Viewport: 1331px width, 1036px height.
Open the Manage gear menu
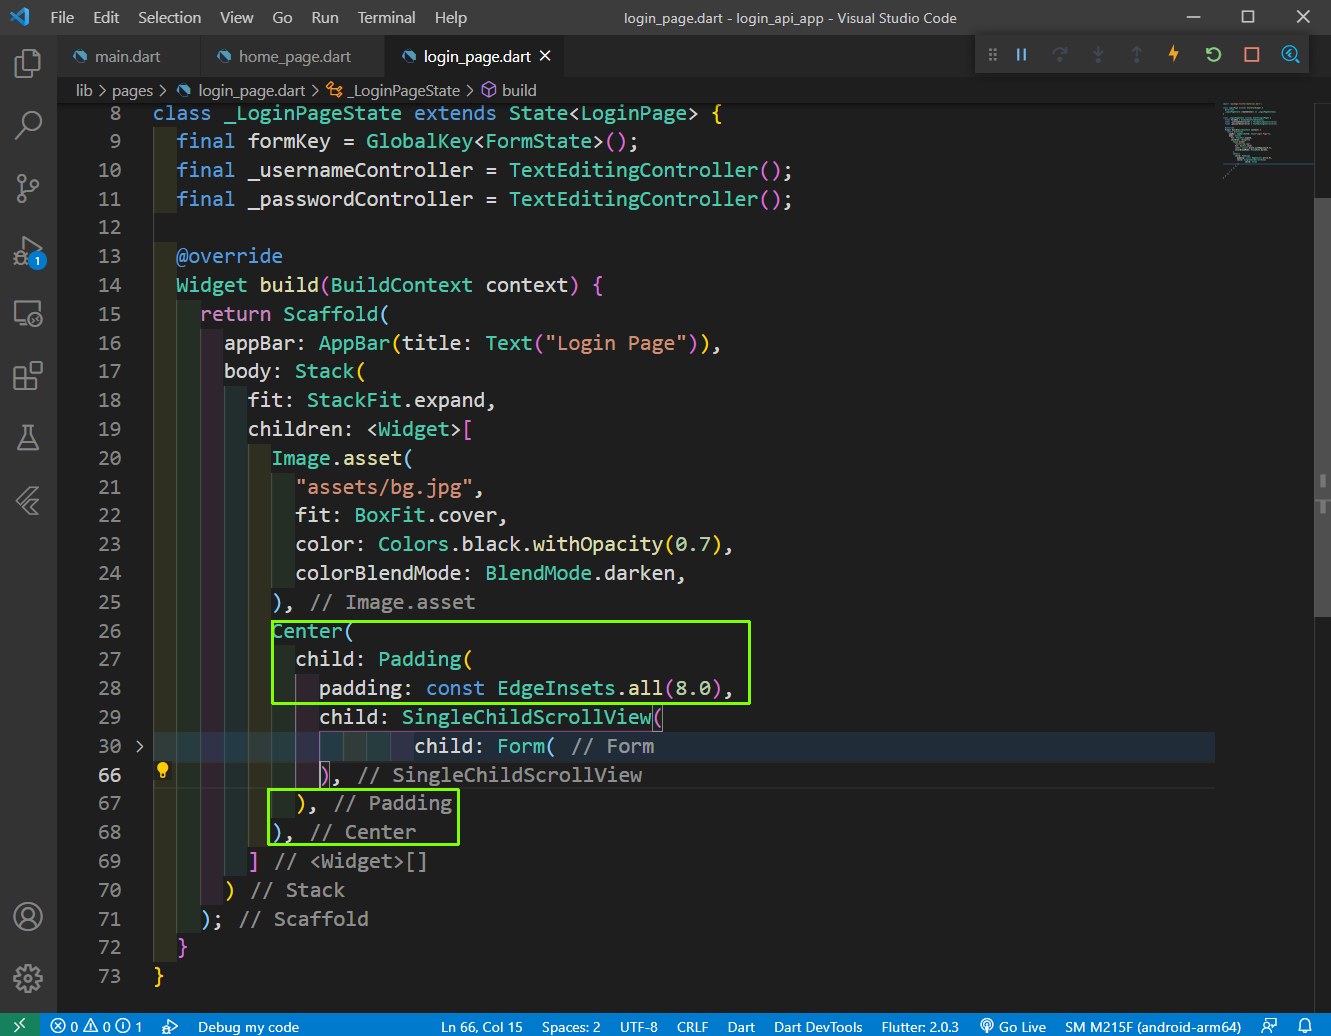[28, 978]
